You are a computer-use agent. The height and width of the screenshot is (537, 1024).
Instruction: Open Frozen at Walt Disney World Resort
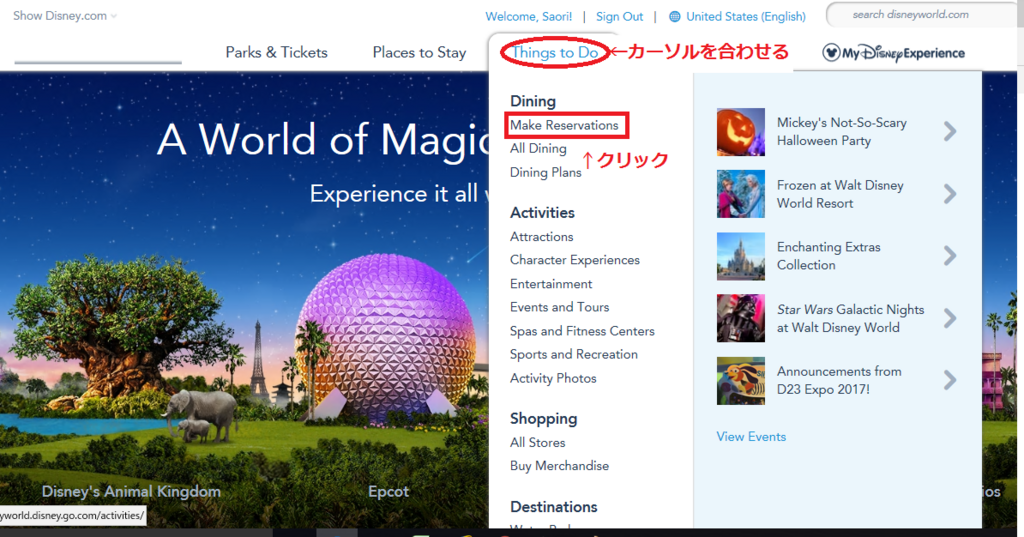[x=840, y=194]
